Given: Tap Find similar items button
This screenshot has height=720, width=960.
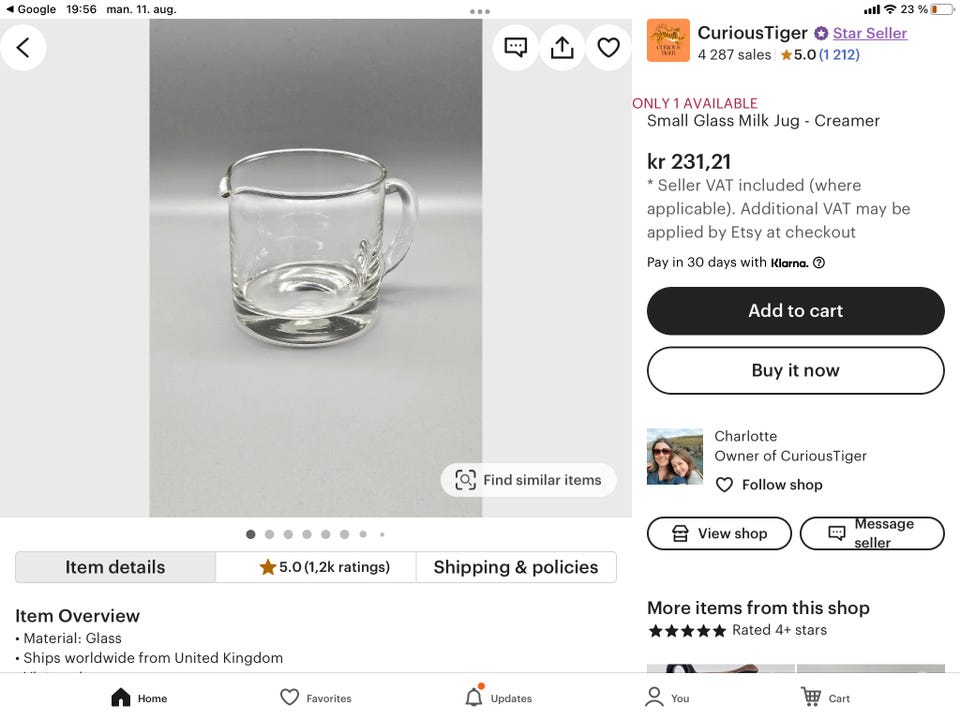Looking at the screenshot, I should tap(529, 480).
